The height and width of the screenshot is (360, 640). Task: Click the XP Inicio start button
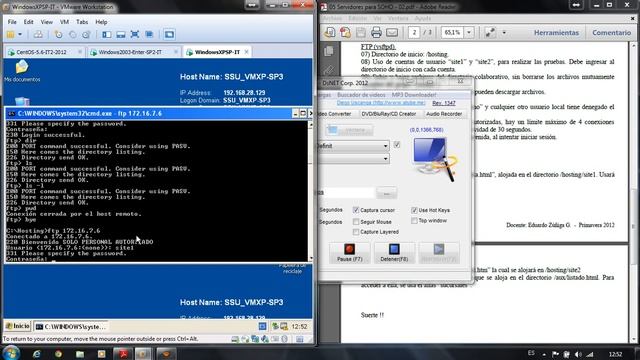coord(18,326)
